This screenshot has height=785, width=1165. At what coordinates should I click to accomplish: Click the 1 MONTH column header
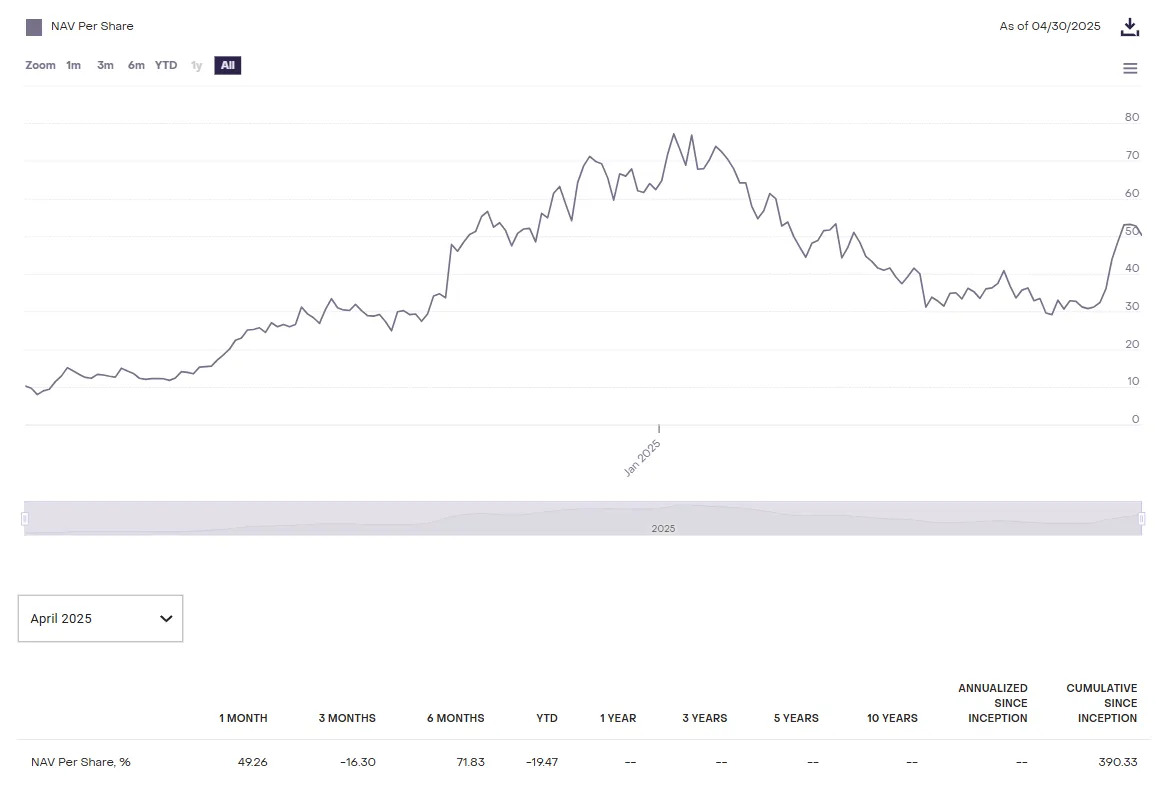pos(243,718)
